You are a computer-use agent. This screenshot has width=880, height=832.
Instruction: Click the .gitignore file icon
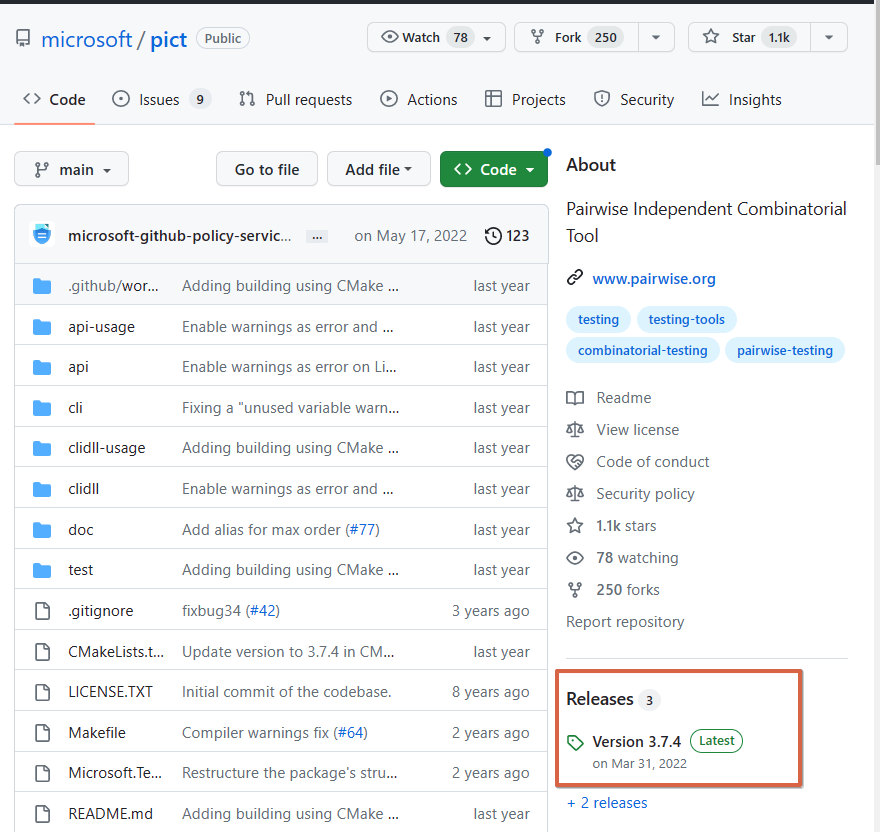click(x=43, y=611)
